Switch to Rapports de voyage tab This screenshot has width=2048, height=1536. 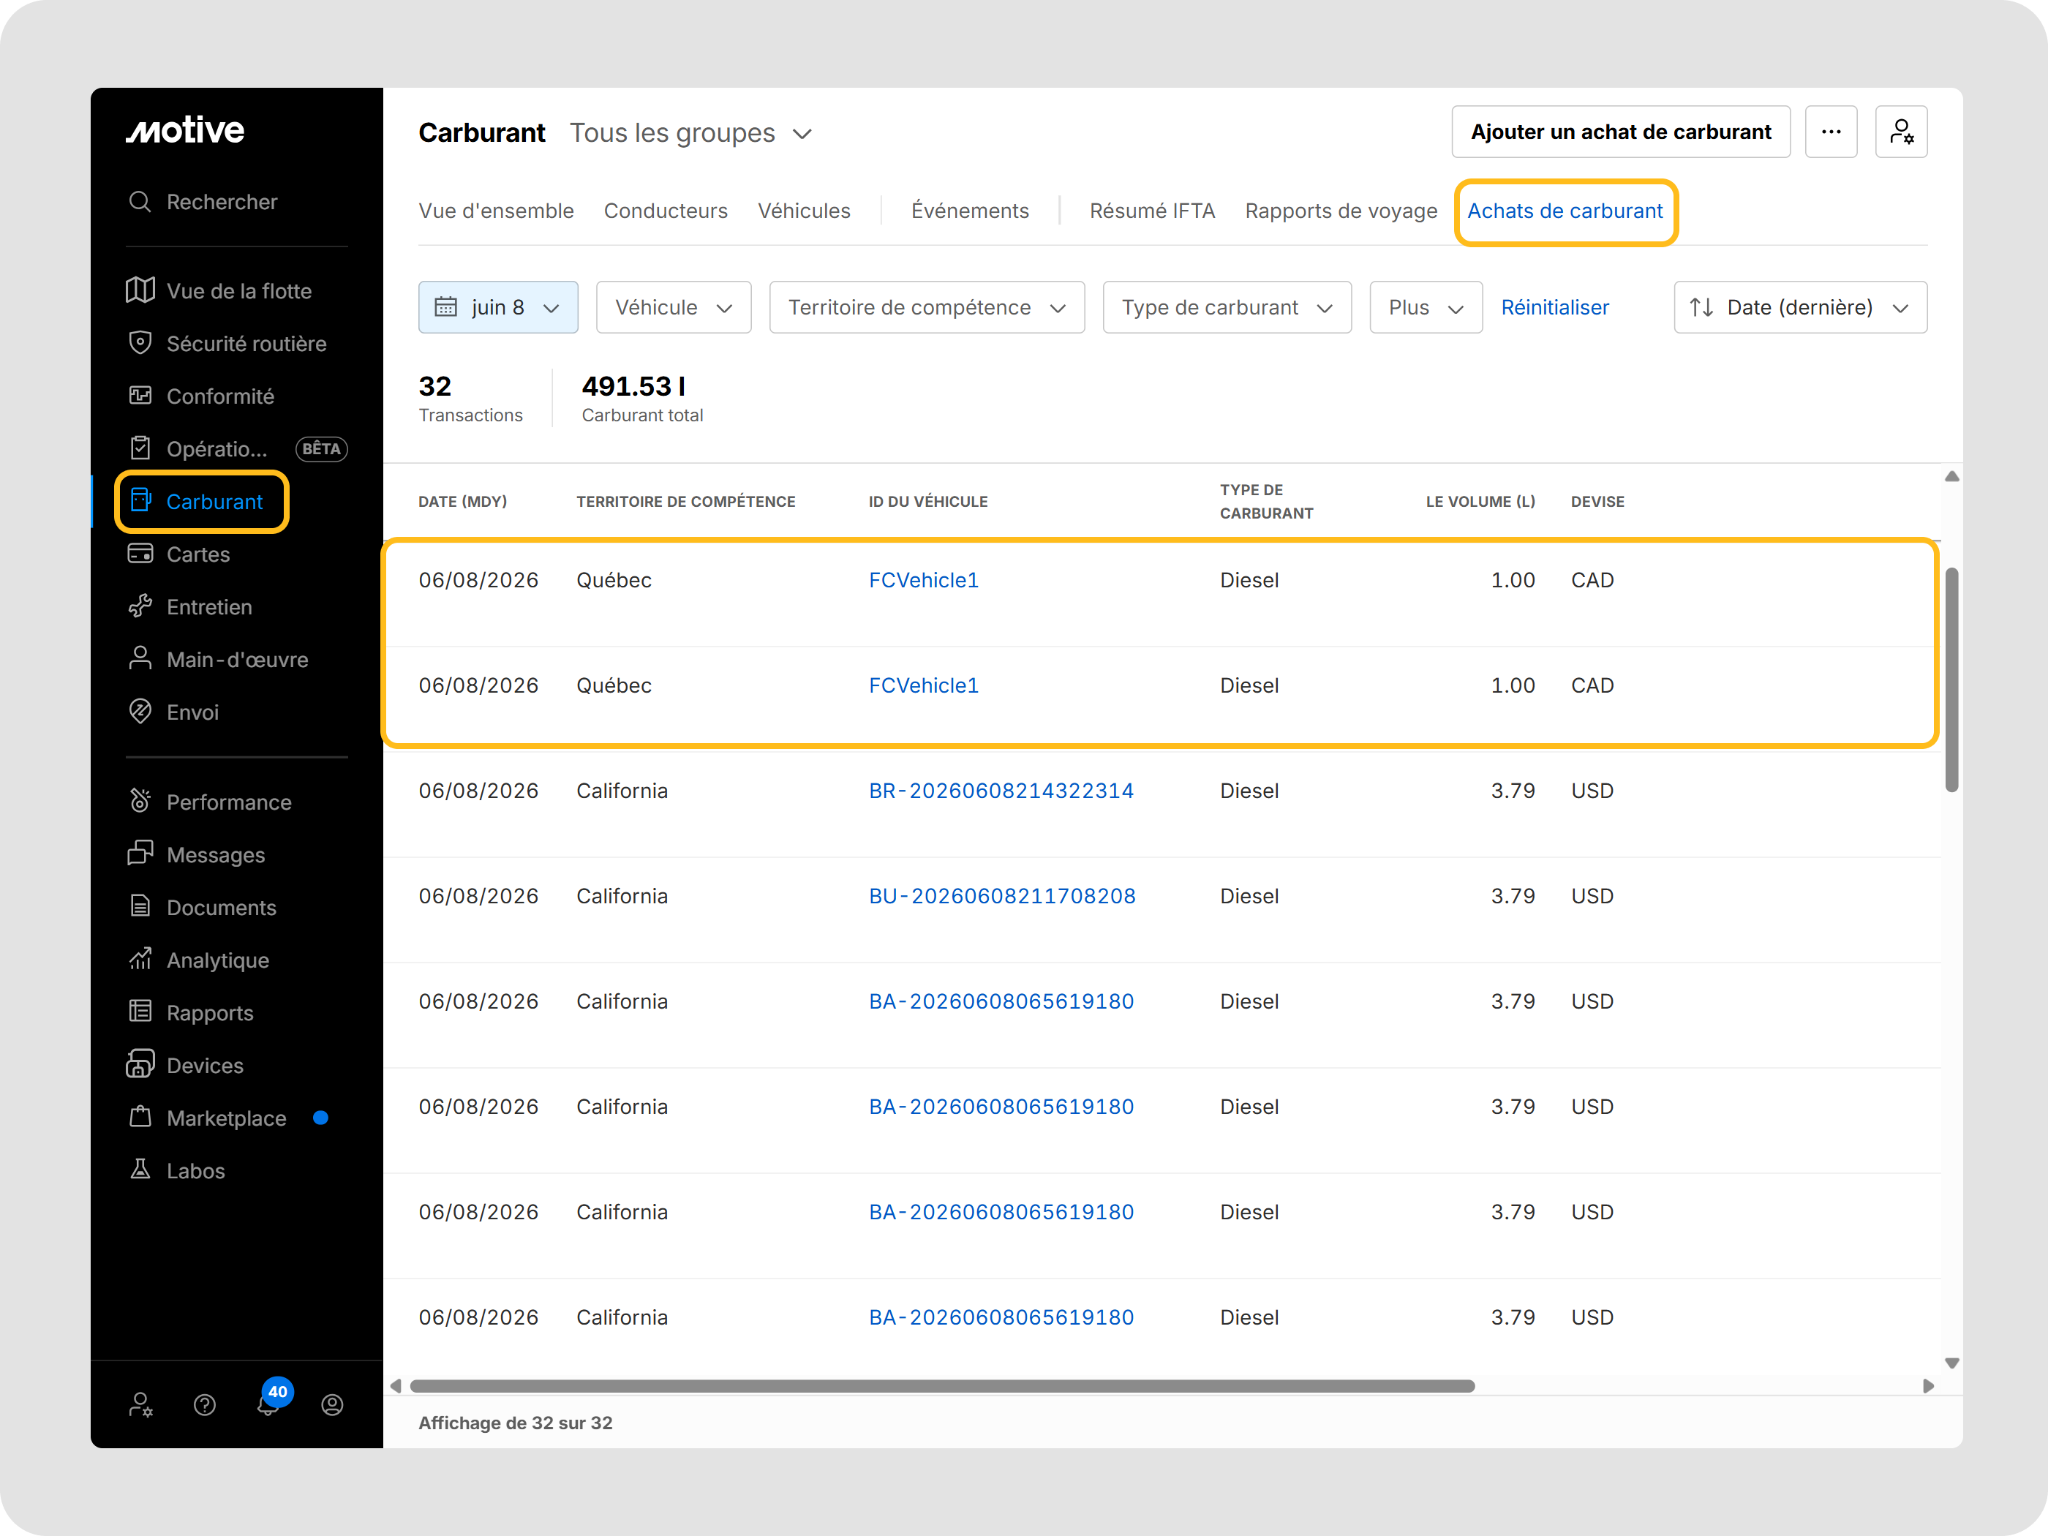coord(1341,211)
